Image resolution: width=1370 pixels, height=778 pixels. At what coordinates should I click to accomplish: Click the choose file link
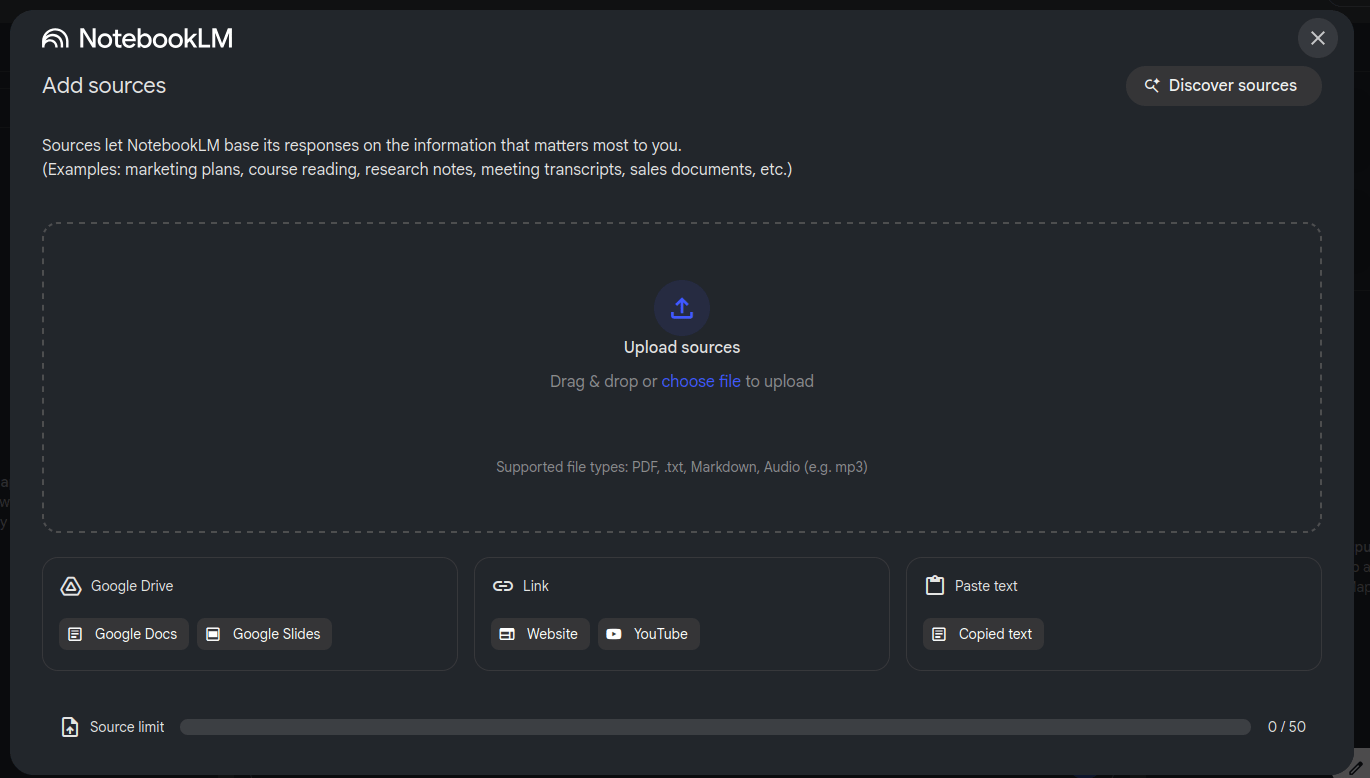coord(701,381)
